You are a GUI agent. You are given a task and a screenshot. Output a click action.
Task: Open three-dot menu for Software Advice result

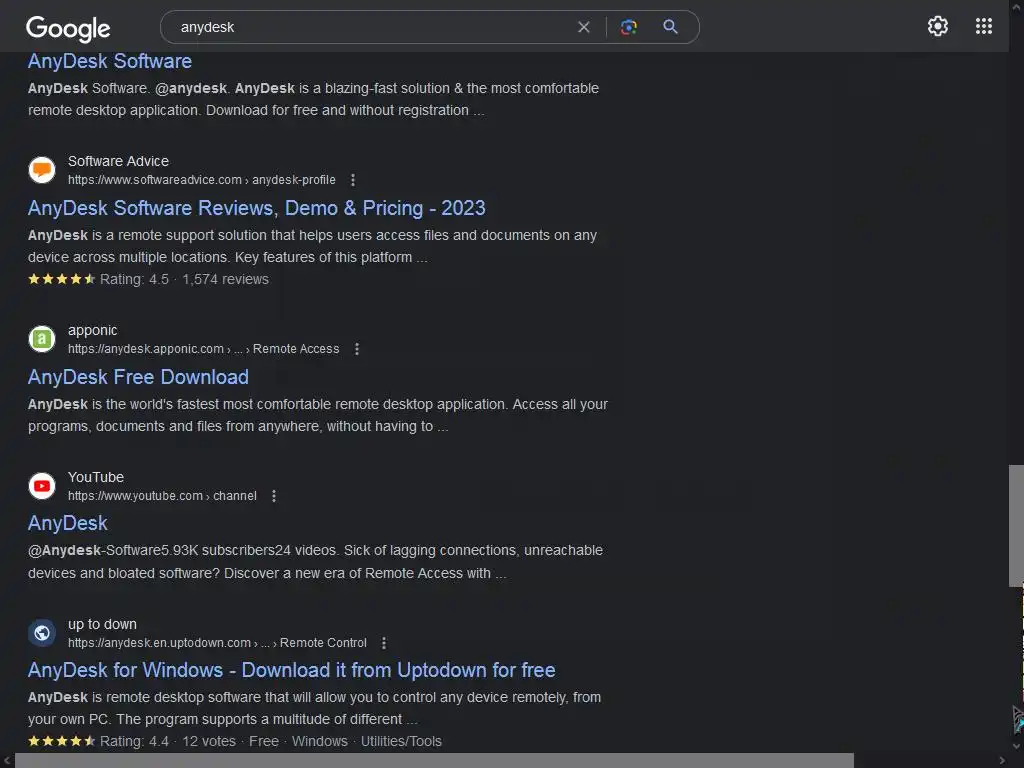point(353,180)
